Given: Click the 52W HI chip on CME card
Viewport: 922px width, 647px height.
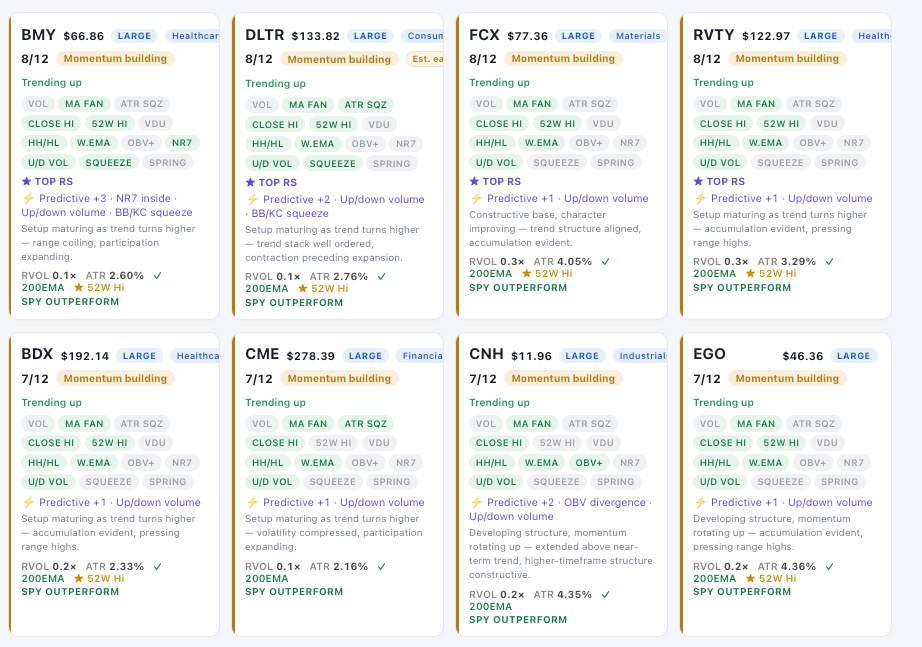Looking at the screenshot, I should (333, 443).
